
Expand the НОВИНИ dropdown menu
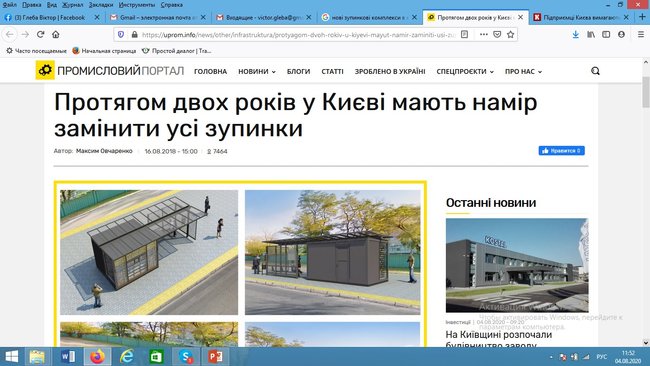[x=257, y=71]
